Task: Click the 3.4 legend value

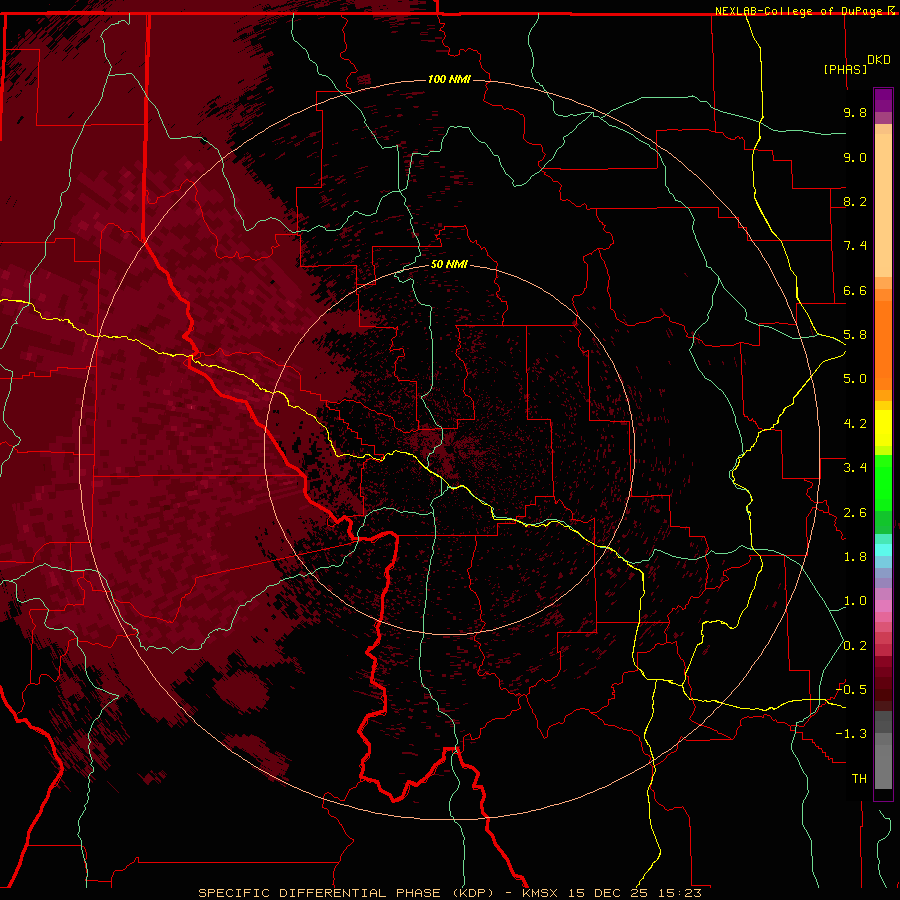Action: (x=855, y=468)
